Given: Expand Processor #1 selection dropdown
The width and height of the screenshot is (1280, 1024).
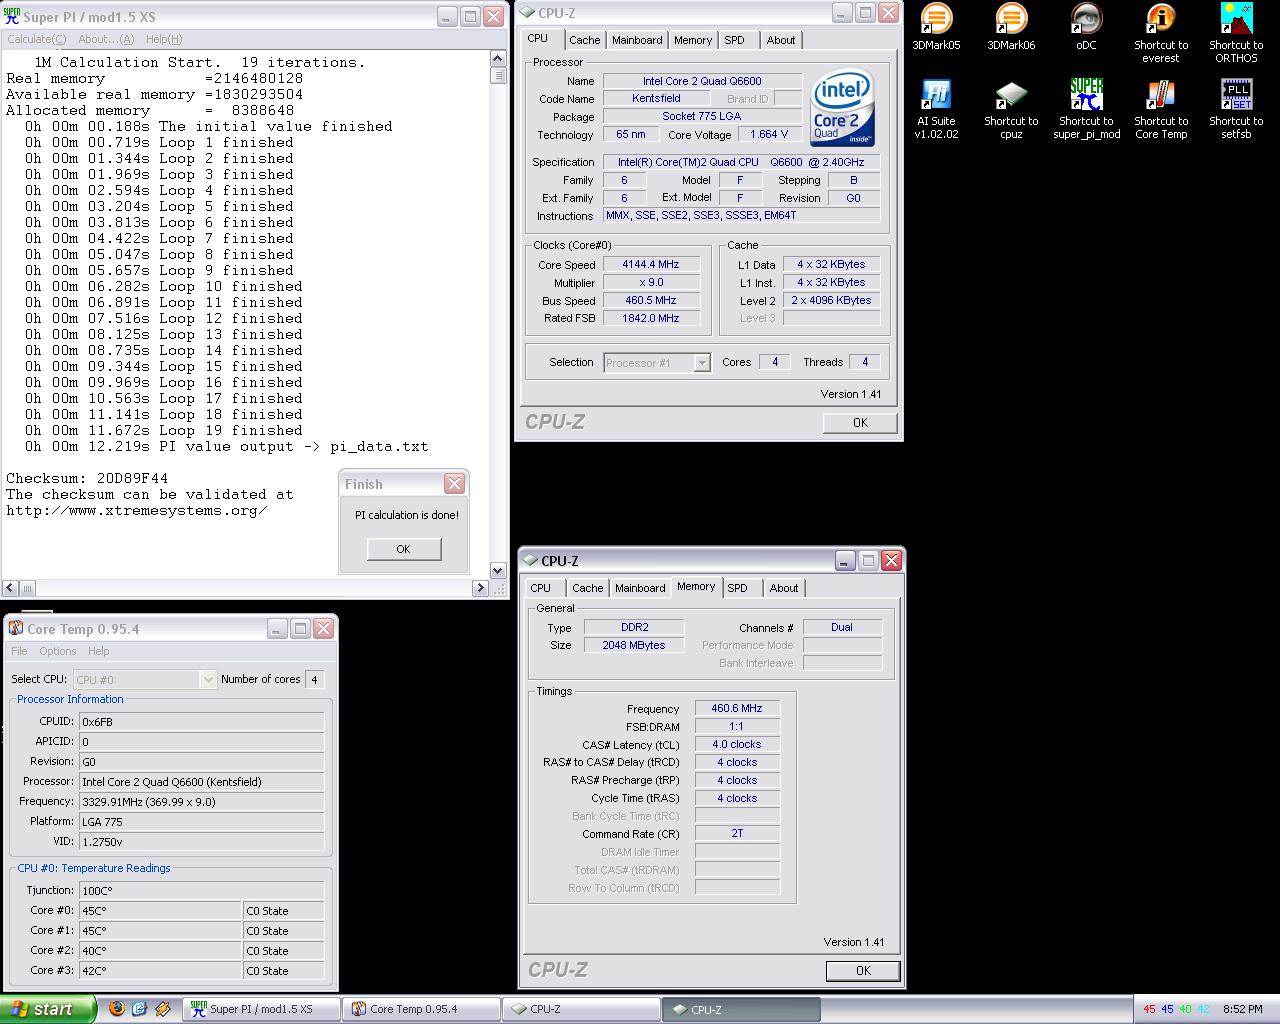Looking at the screenshot, I should [x=702, y=363].
